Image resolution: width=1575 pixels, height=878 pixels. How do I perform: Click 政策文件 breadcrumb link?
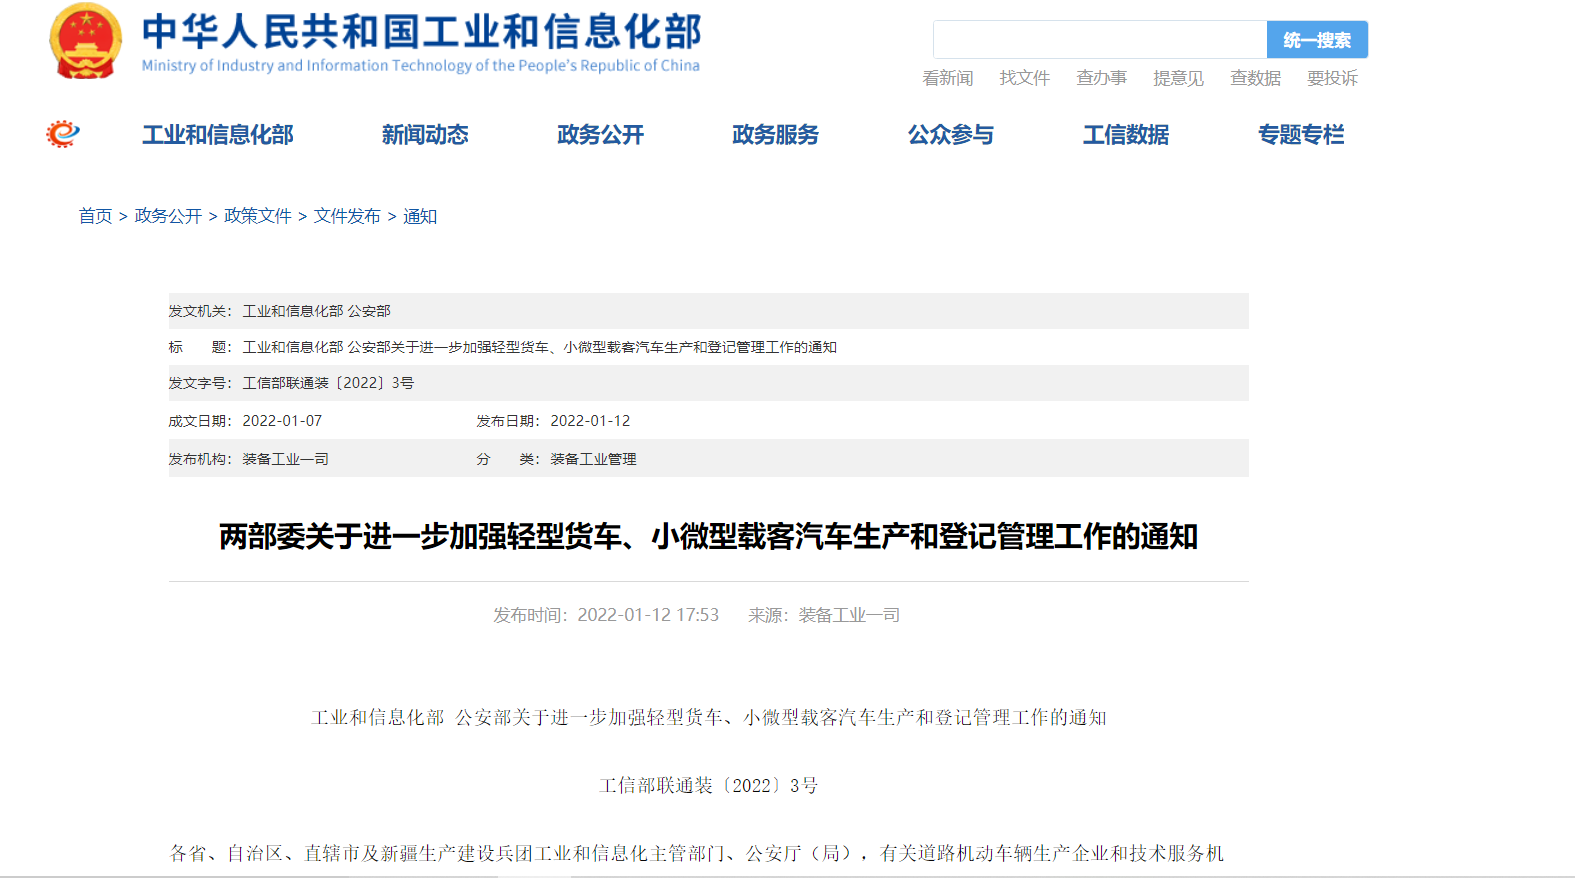pos(258,216)
